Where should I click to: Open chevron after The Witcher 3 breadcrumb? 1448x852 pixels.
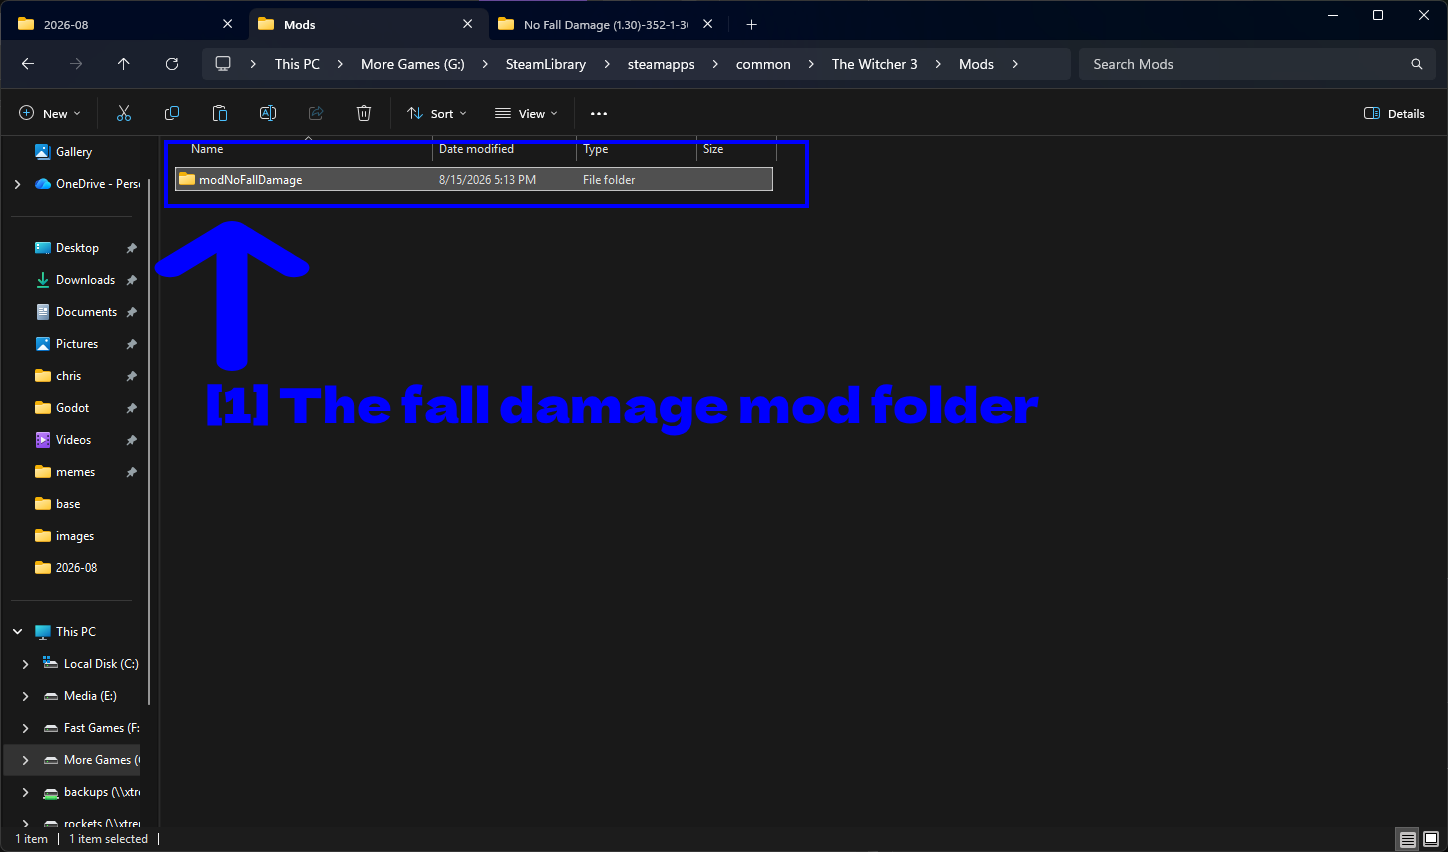click(x=938, y=64)
